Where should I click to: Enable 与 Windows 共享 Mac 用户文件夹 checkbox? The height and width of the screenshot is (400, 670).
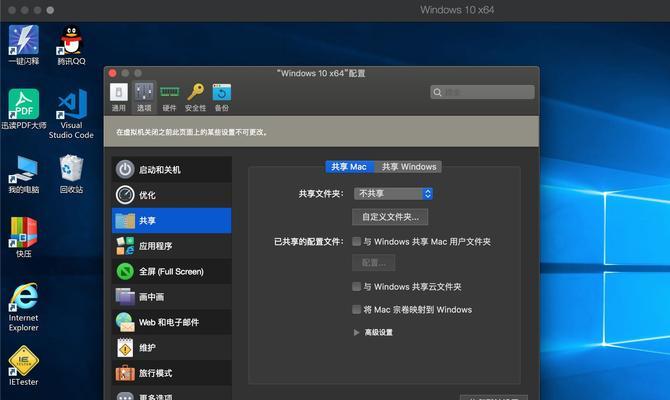click(356, 241)
